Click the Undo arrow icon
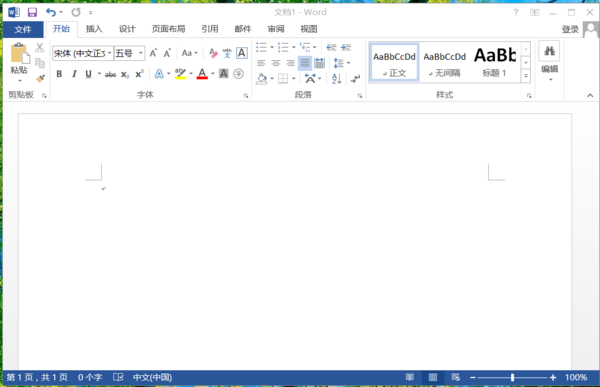This screenshot has width=600, height=387. (51, 12)
